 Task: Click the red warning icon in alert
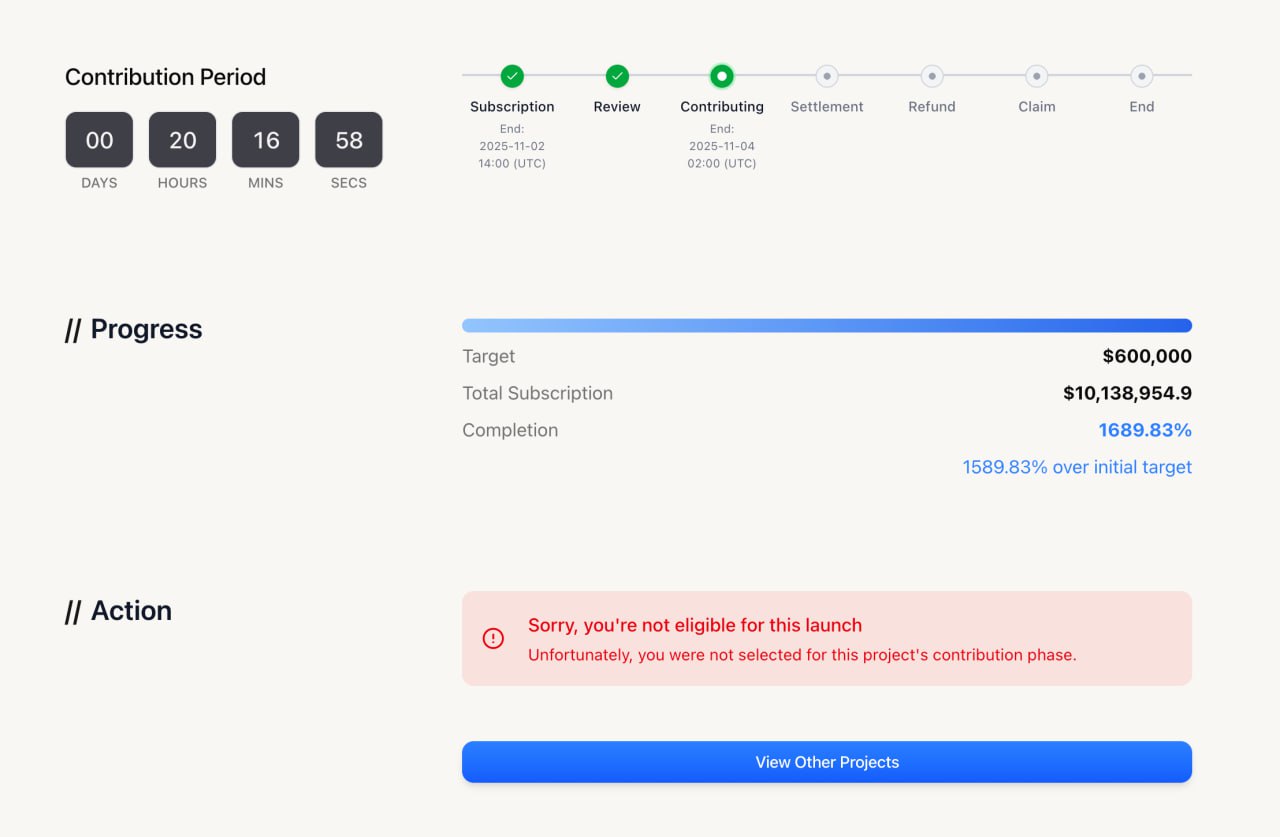pos(493,638)
